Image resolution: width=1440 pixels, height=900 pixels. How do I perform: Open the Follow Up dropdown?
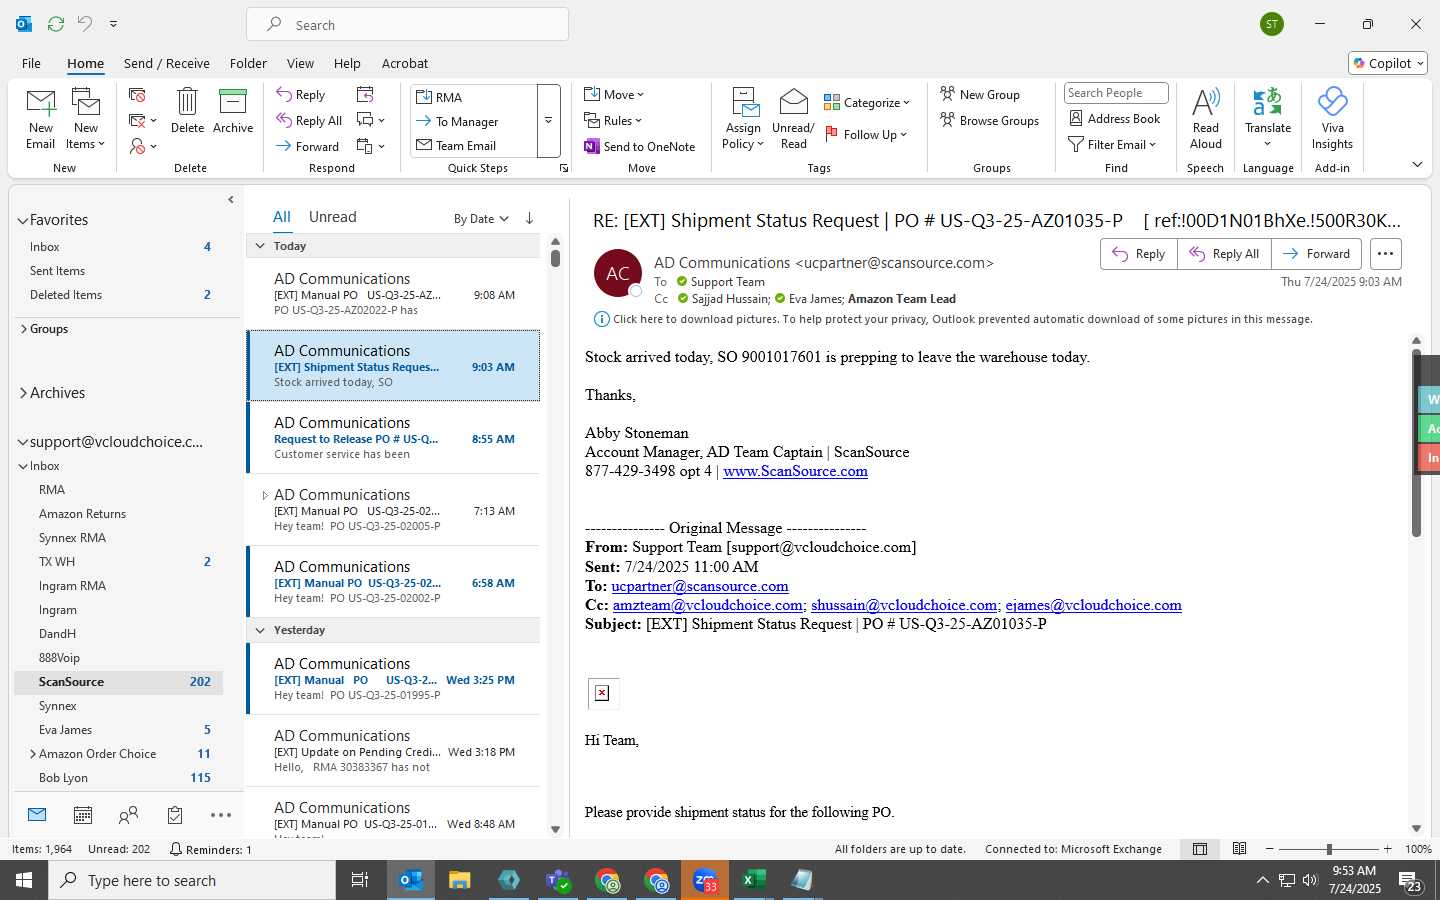point(866,134)
